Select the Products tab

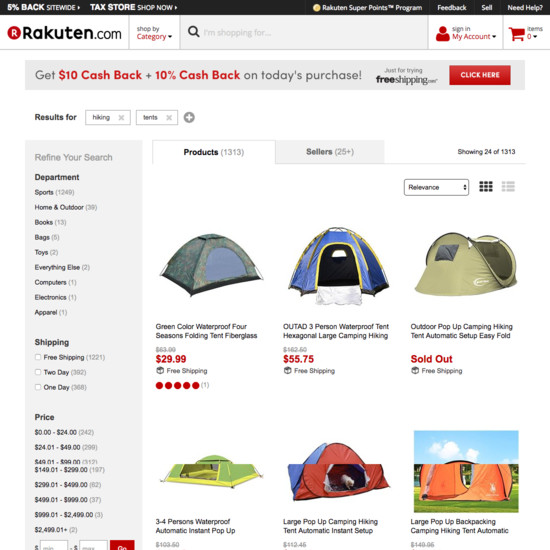click(214, 152)
